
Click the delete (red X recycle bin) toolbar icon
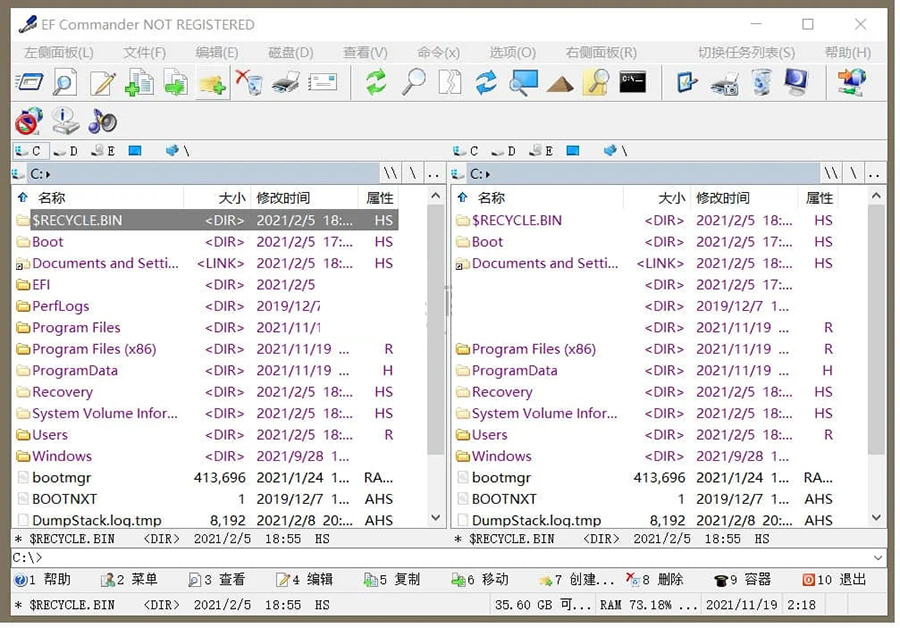249,83
